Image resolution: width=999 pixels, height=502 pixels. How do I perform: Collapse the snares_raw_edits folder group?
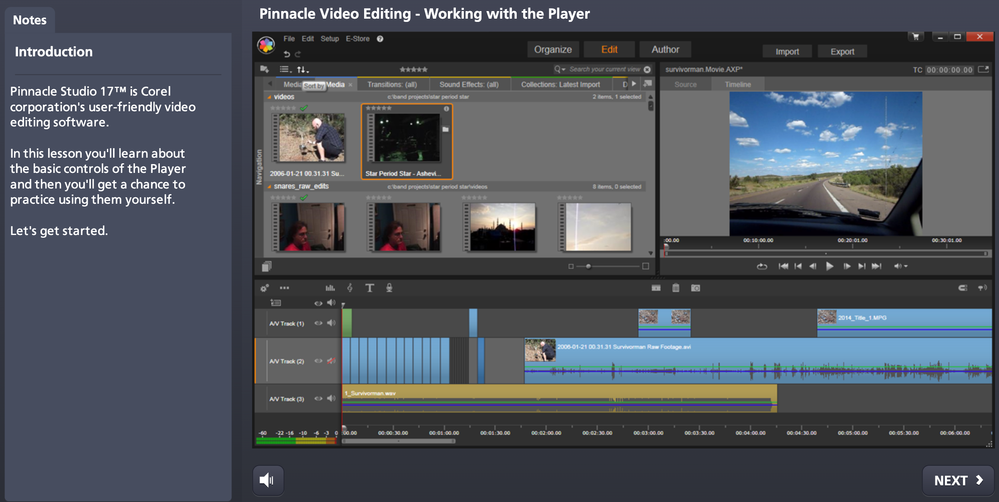(x=269, y=186)
